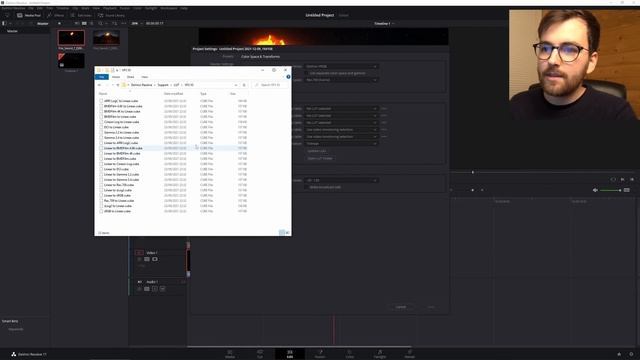Check 'Use separate color space and gamma'
Viewport: 640px width, 360px height.
pos(307,73)
